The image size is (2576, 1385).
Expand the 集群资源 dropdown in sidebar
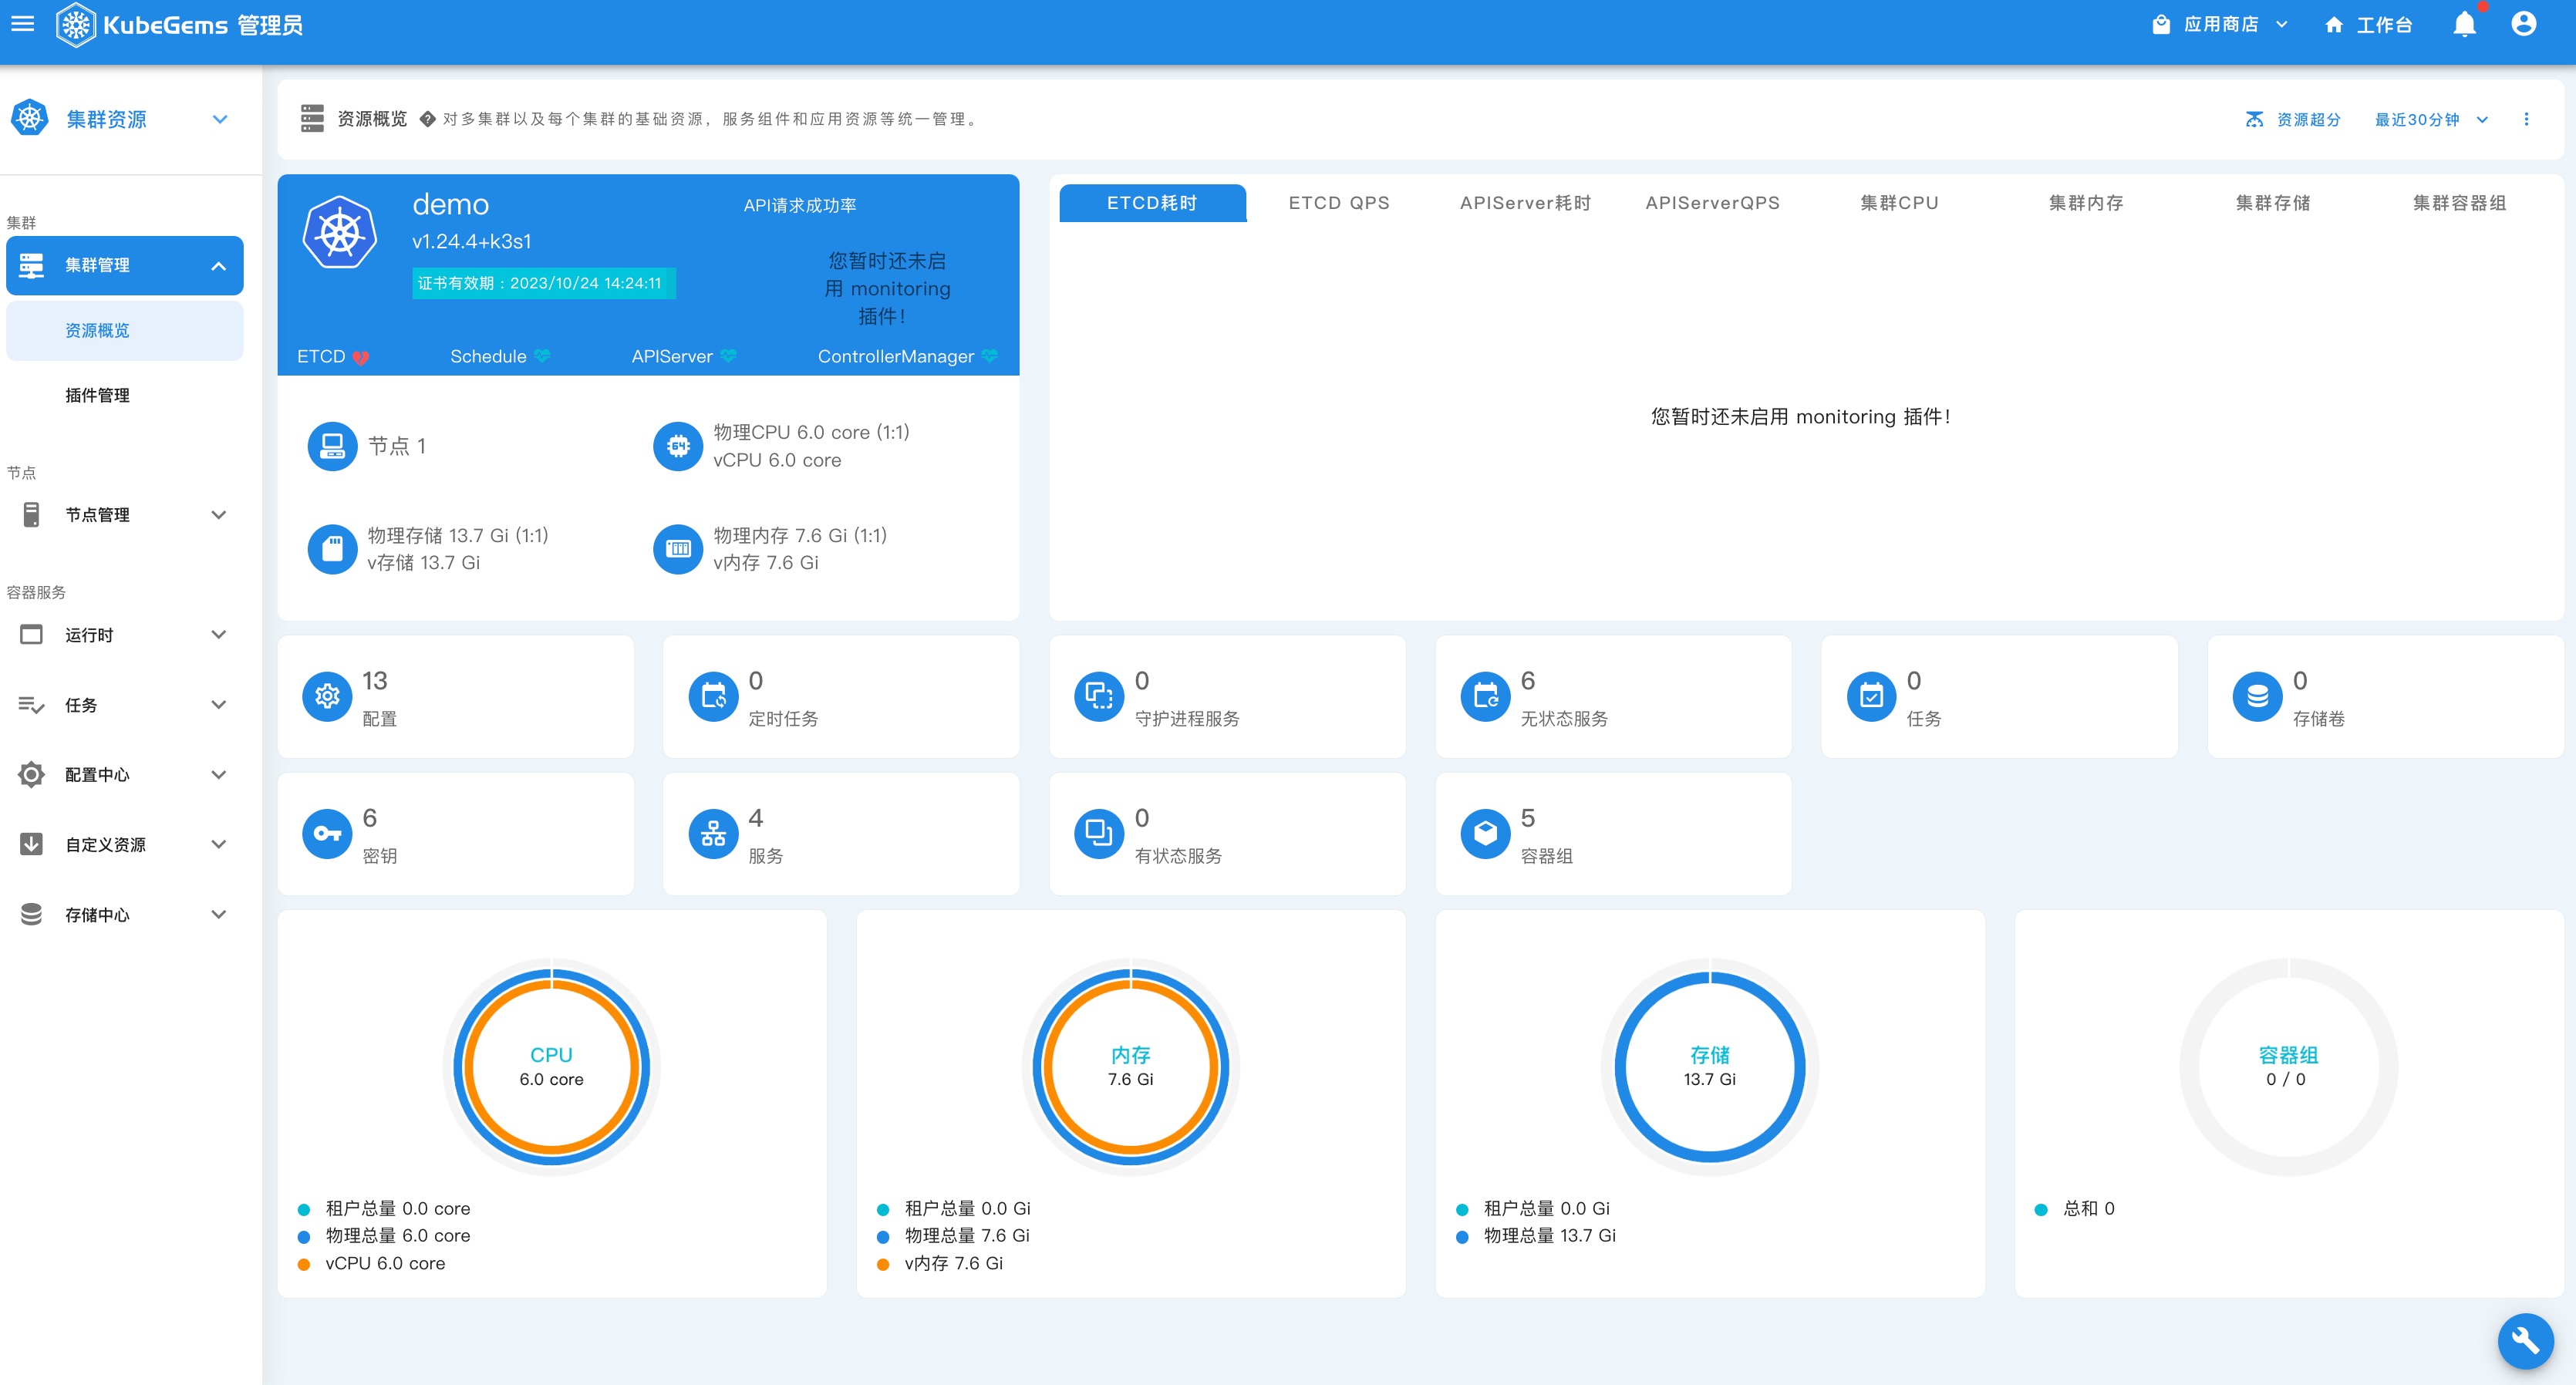pos(220,119)
